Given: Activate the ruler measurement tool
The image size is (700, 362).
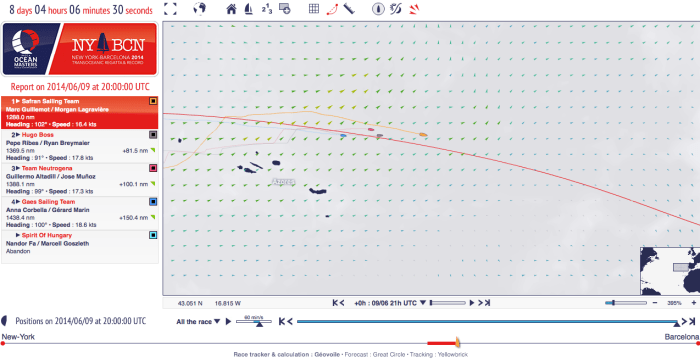Looking at the screenshot, I should [x=349, y=9].
